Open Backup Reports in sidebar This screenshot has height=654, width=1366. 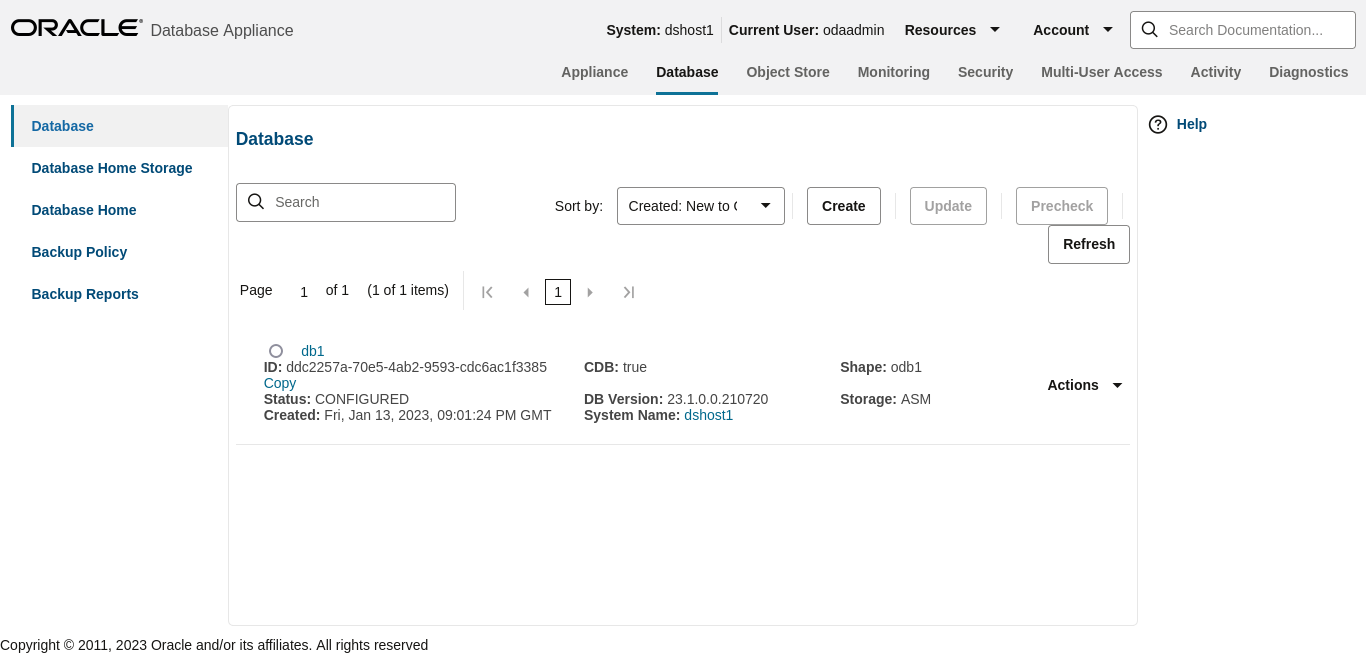[x=120, y=294]
